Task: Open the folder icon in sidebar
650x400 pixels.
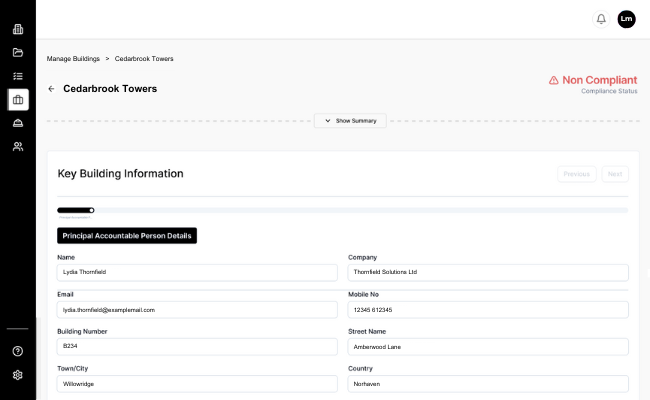Action: [x=18, y=52]
